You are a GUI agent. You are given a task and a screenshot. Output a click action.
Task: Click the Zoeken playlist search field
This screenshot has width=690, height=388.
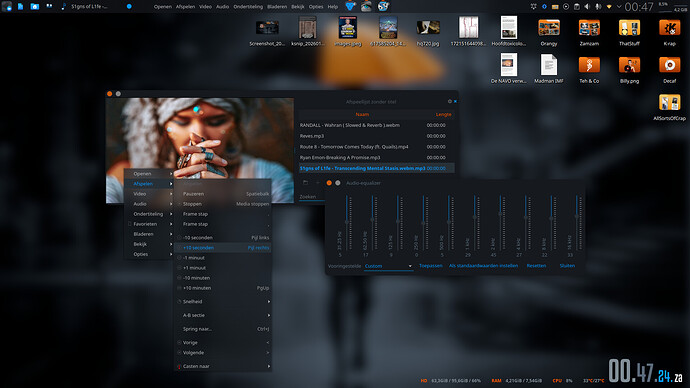pos(312,197)
